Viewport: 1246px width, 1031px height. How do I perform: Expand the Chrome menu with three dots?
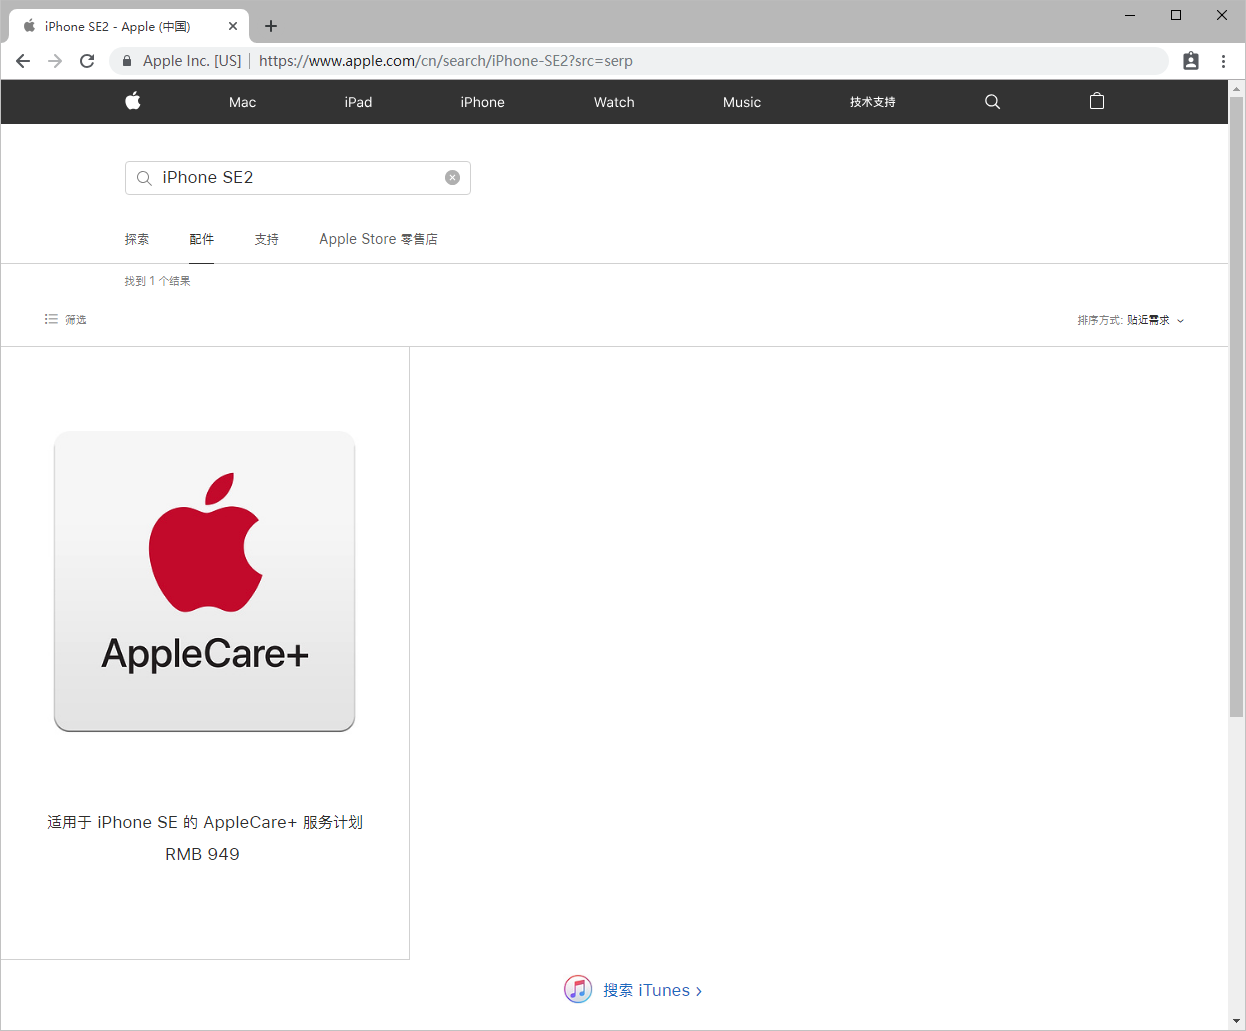(1224, 60)
